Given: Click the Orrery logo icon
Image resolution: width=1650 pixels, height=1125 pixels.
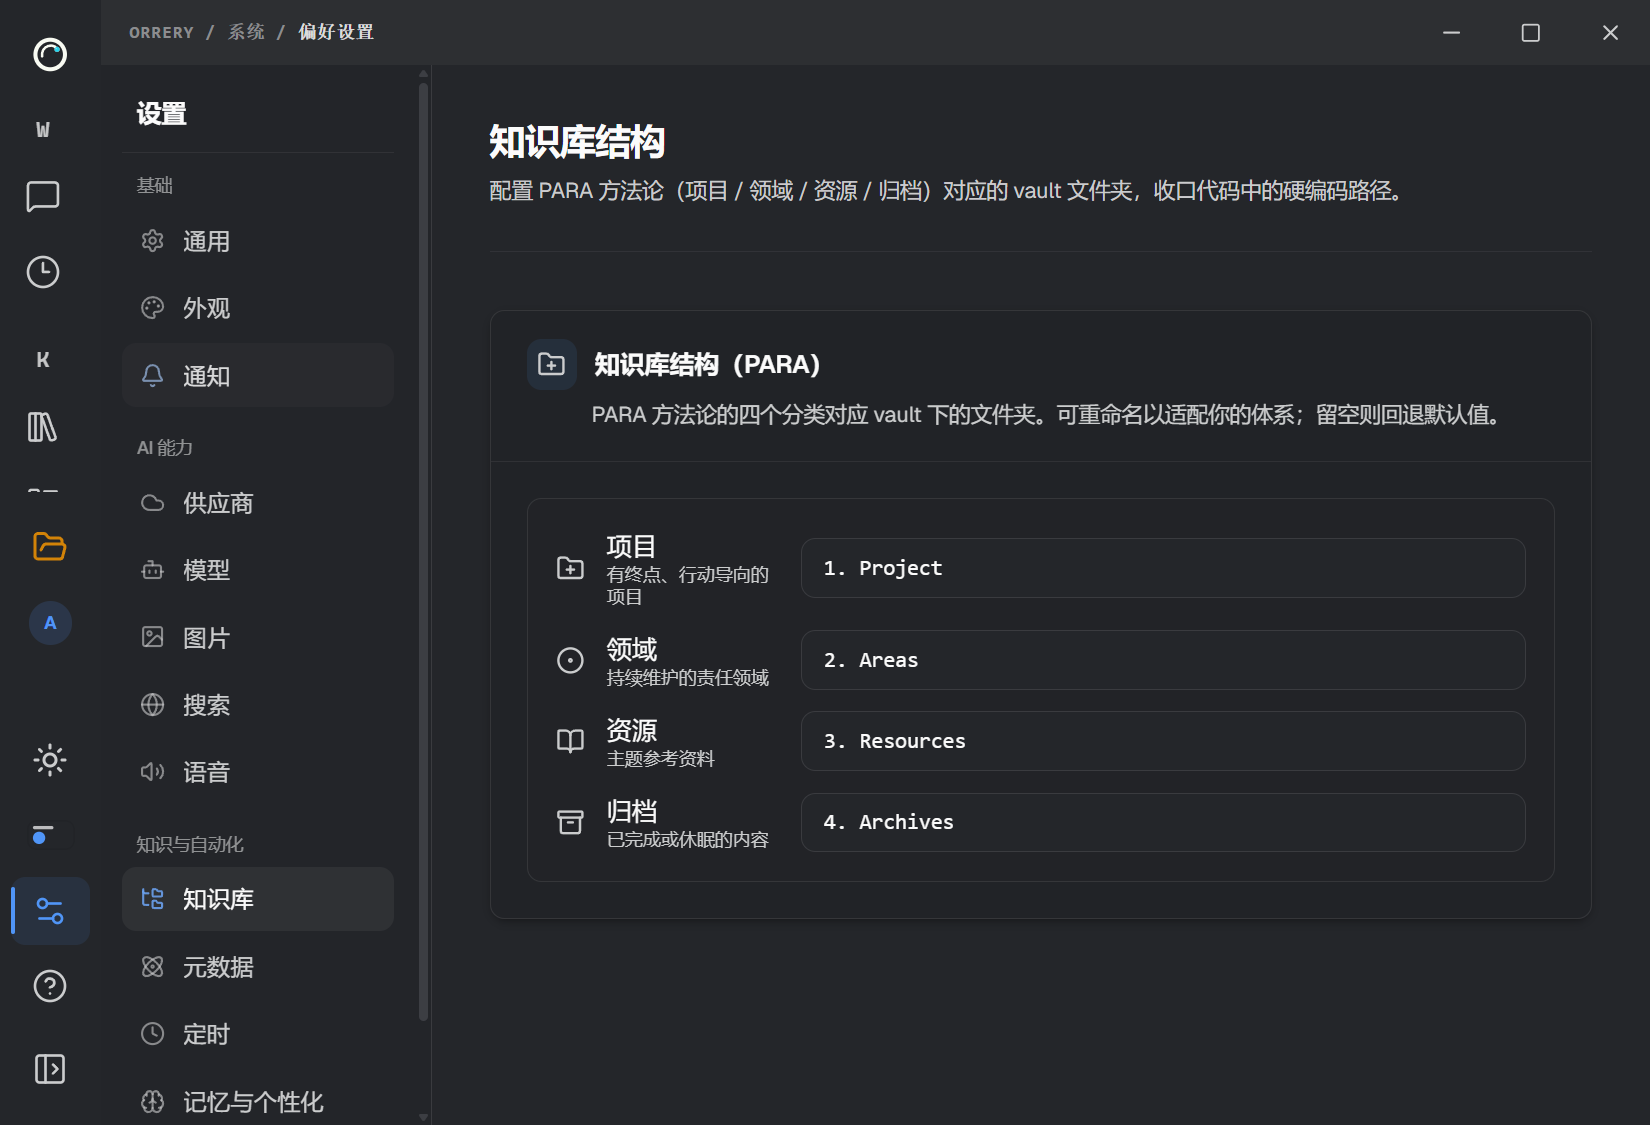Looking at the screenshot, I should click(x=50, y=54).
